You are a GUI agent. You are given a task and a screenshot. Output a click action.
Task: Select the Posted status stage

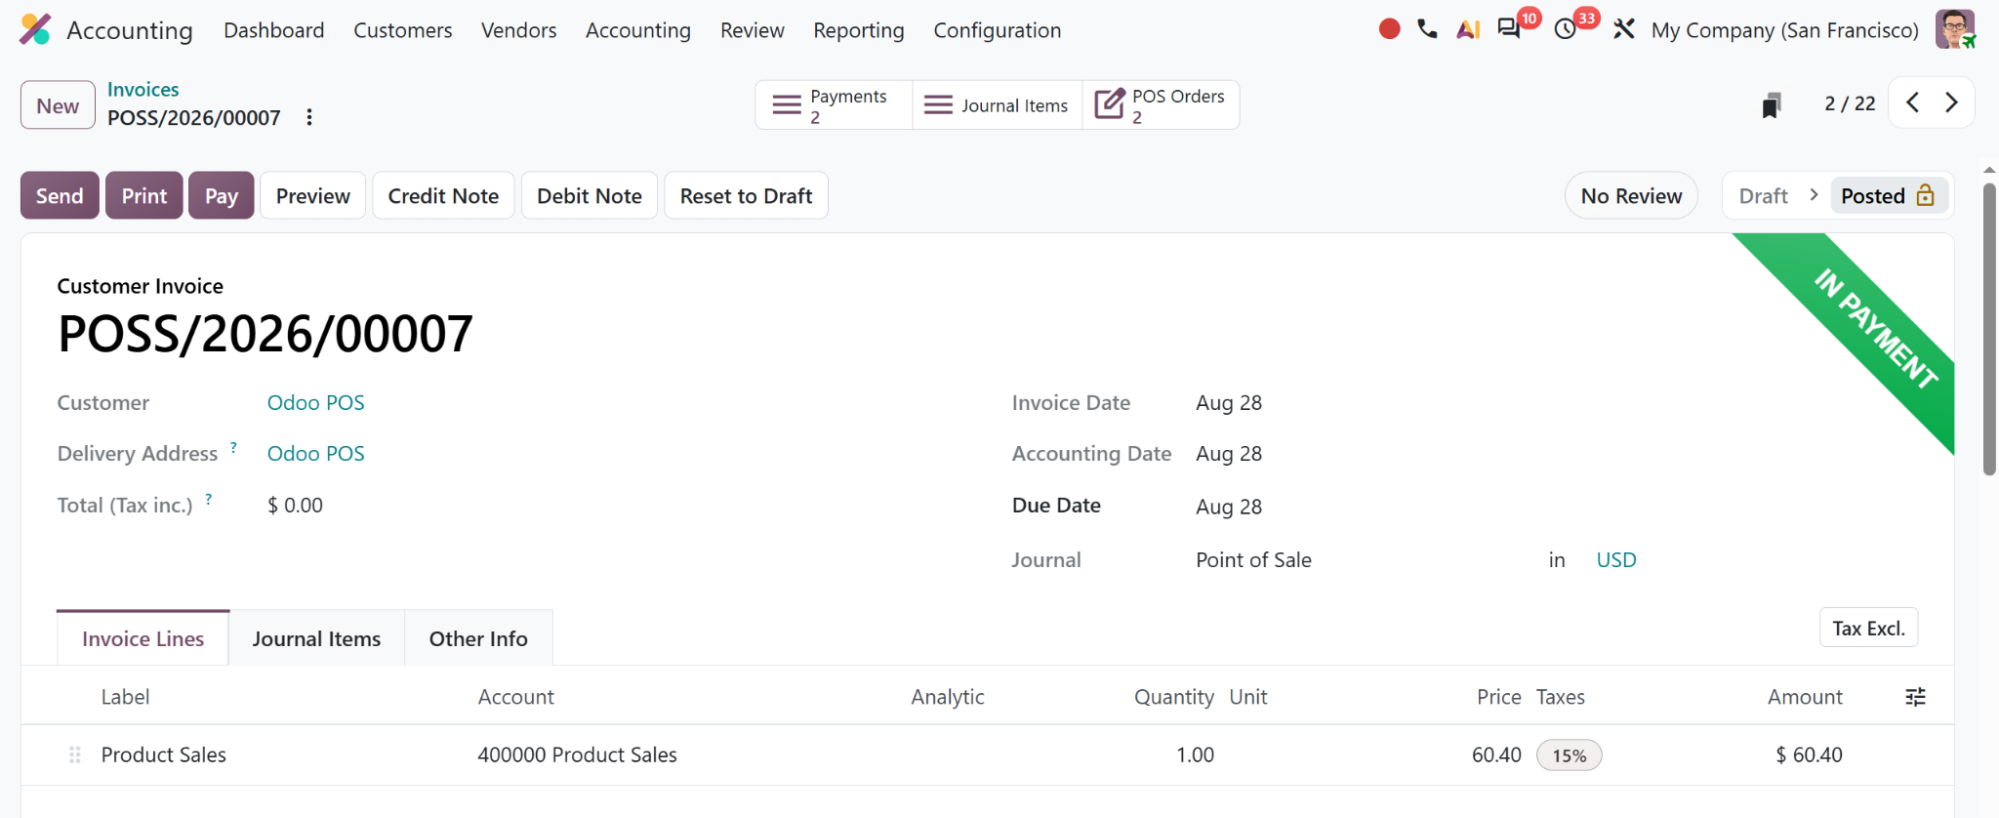(x=1887, y=195)
